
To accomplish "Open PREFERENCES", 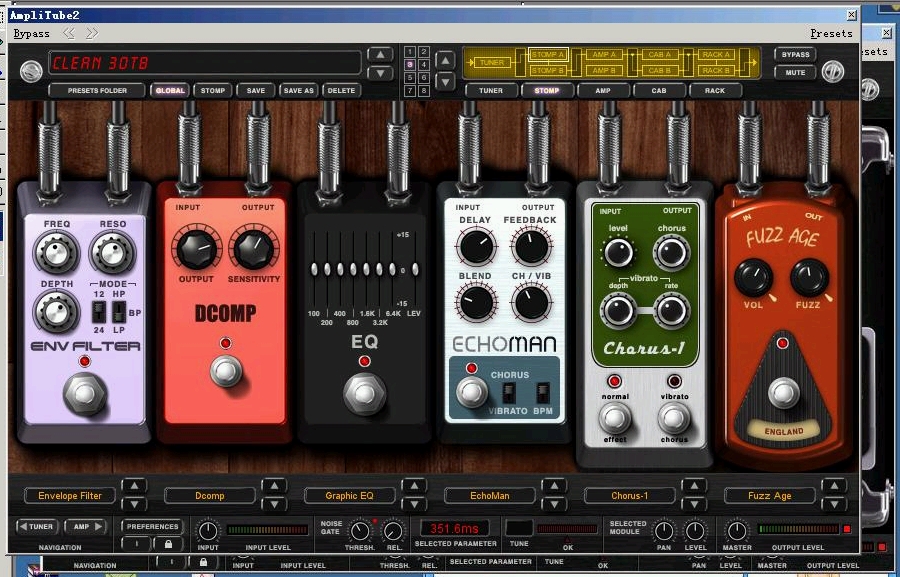I will point(152,526).
